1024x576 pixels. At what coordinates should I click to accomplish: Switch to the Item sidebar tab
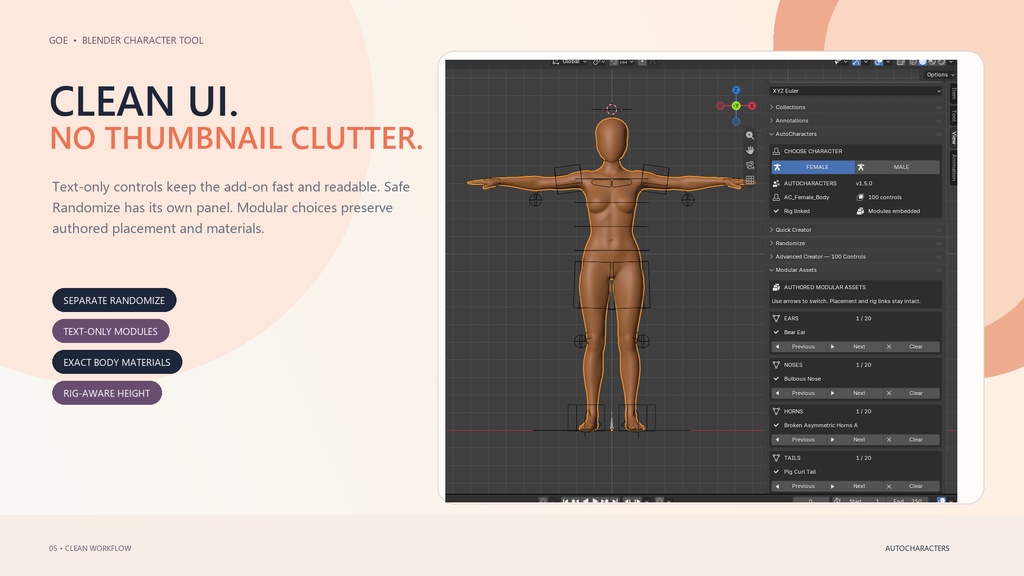click(953, 93)
